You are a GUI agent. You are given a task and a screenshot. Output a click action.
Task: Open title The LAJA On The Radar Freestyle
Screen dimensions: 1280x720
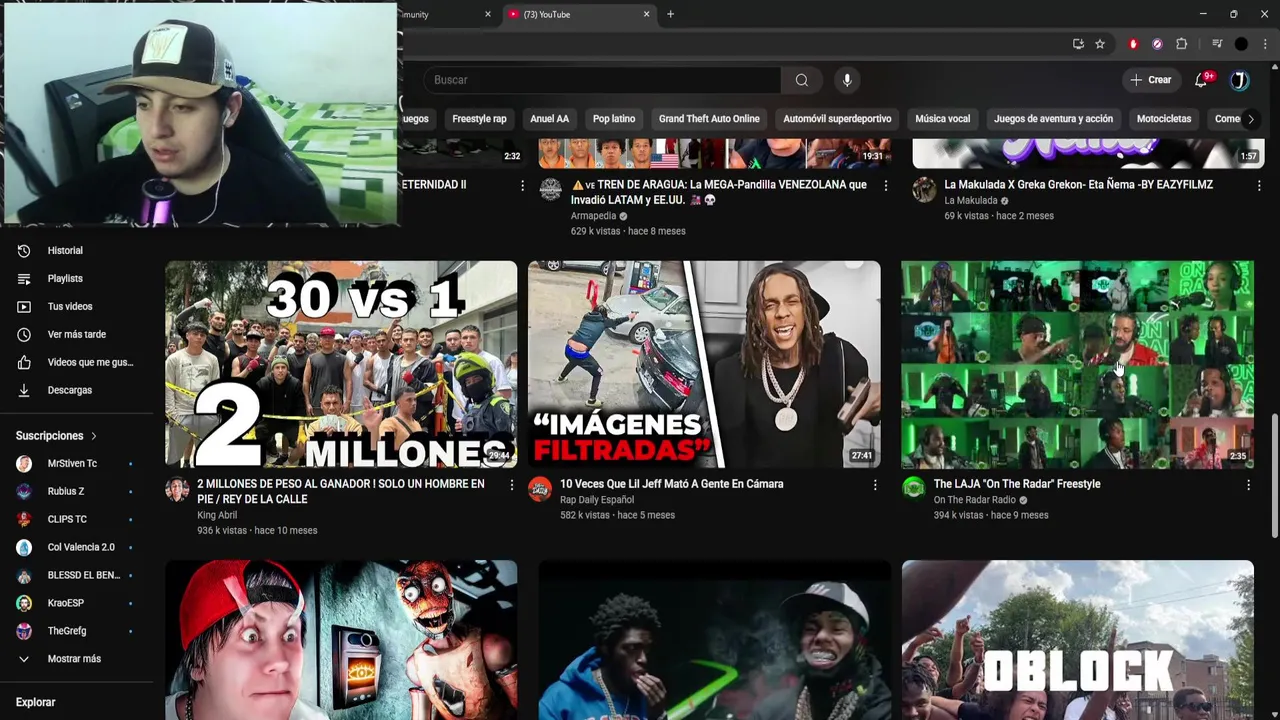1017,484
